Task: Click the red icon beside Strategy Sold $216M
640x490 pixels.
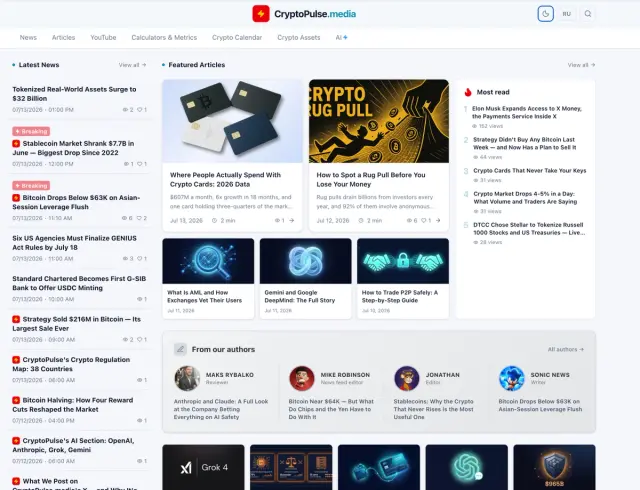Action: pos(16,319)
